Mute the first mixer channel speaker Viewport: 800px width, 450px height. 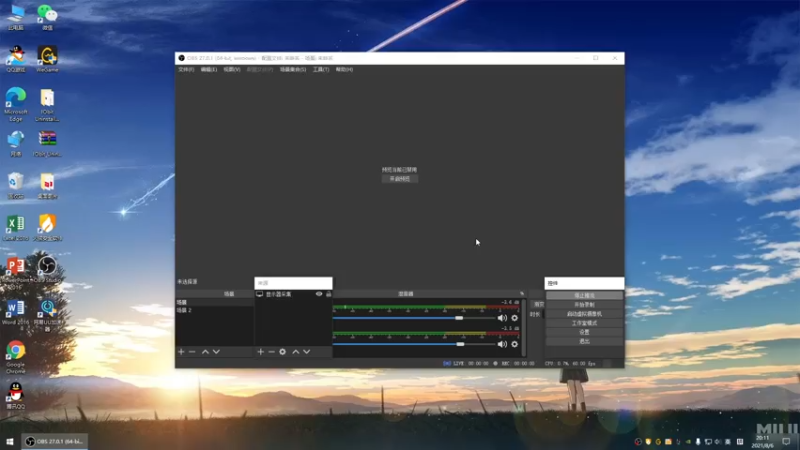503,318
